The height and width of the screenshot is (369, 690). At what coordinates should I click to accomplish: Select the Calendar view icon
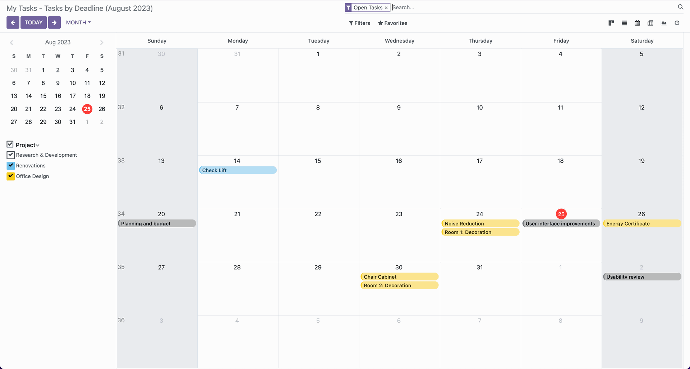click(637, 23)
